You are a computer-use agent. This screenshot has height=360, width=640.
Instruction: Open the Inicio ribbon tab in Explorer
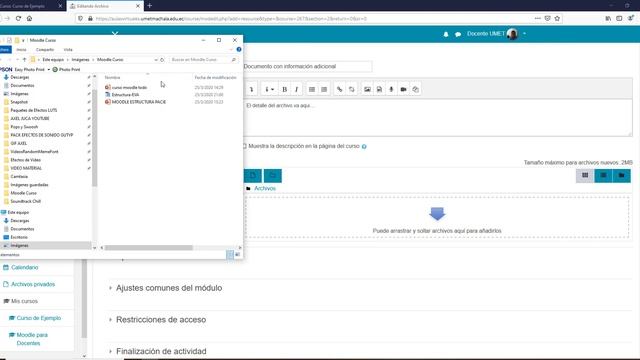pyautogui.click(x=21, y=50)
